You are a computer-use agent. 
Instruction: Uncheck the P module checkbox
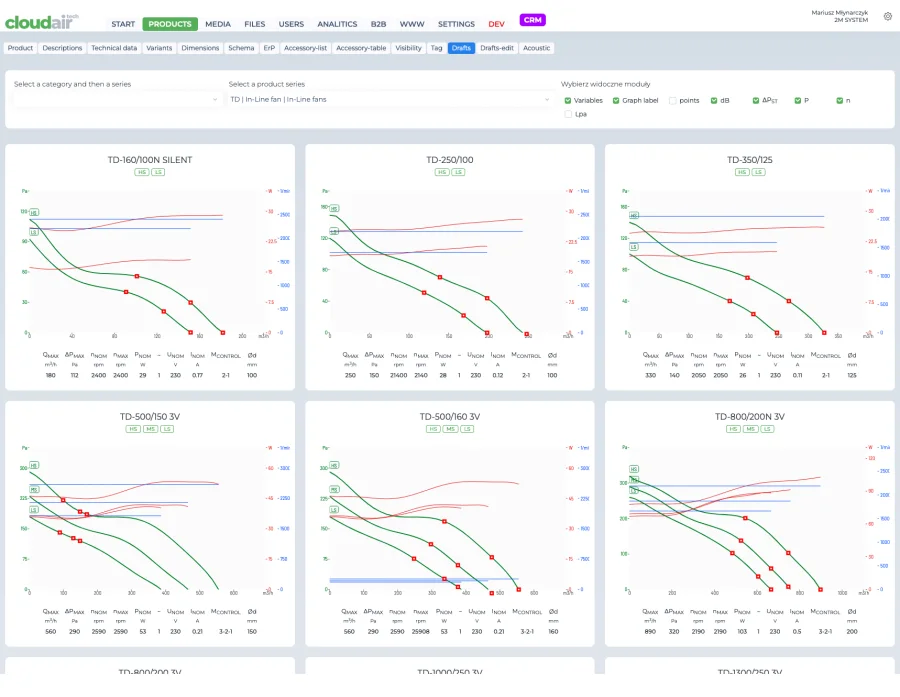point(798,100)
